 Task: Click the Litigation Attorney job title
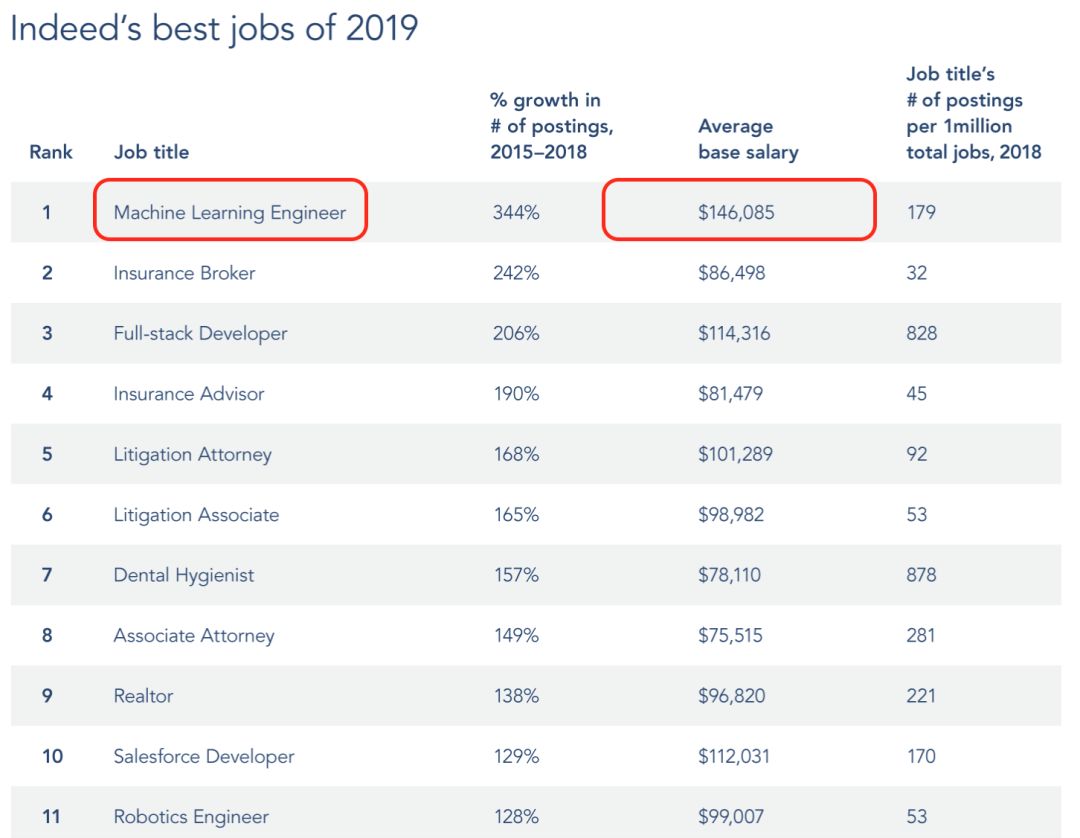tap(192, 454)
